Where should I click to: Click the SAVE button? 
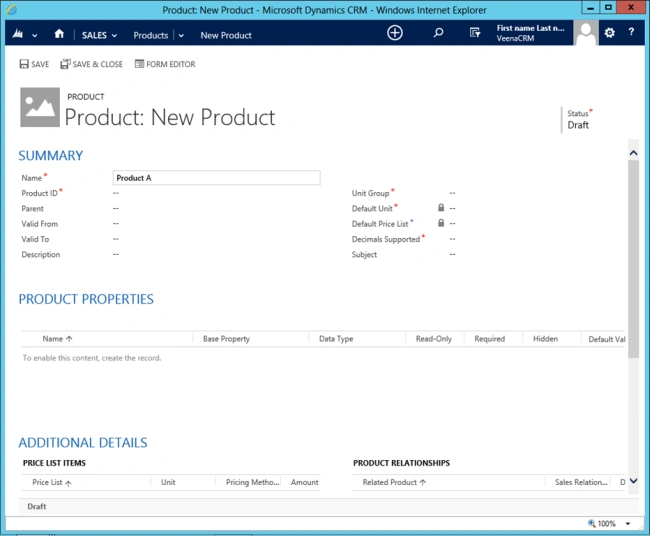34,64
